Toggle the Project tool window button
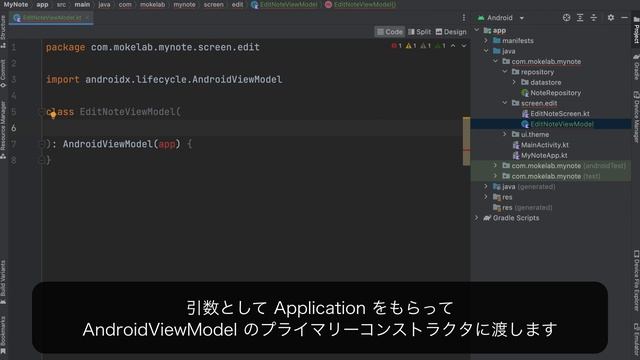640x360 pixels. point(636,30)
